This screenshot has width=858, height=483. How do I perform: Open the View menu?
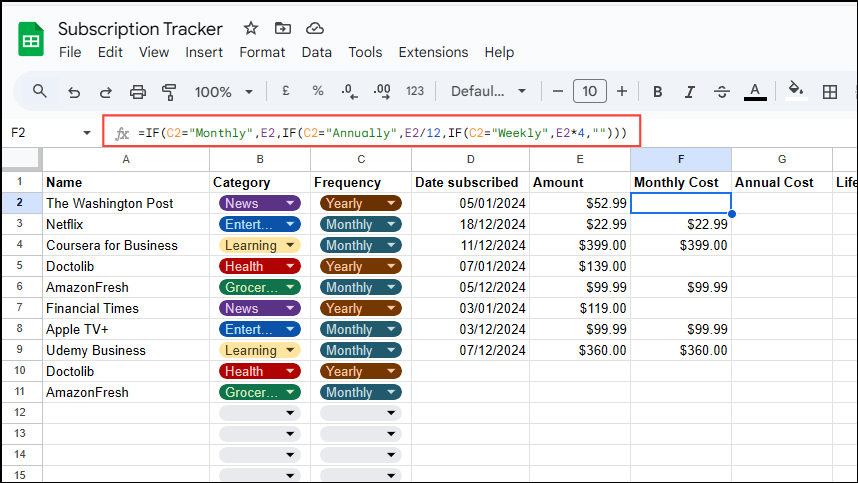[154, 52]
